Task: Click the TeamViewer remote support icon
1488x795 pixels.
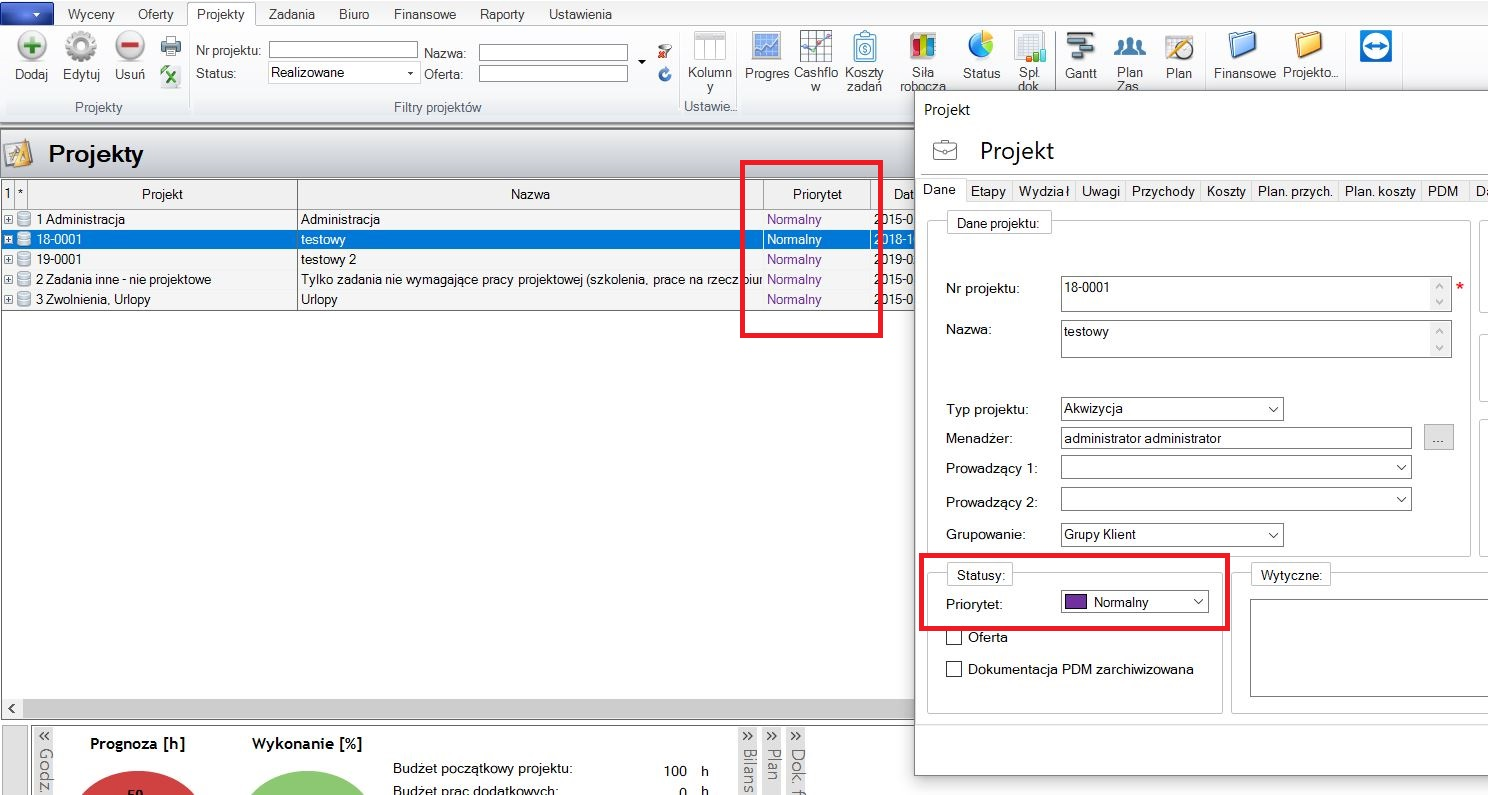Action: click(x=1375, y=46)
